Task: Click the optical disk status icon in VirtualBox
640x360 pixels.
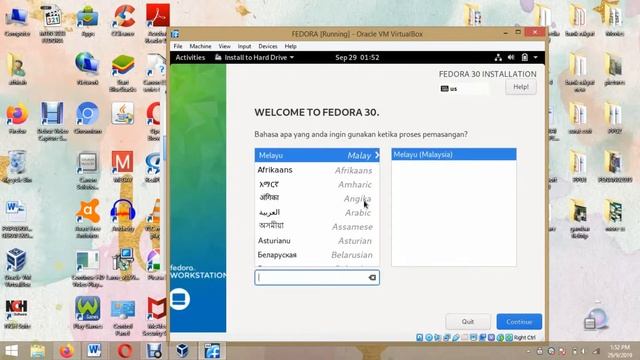Action: (x=429, y=337)
